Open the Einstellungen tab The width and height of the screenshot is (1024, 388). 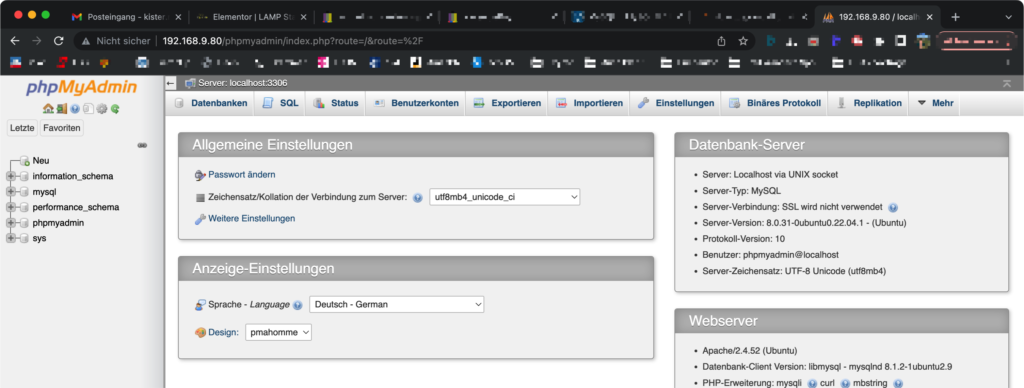point(676,103)
